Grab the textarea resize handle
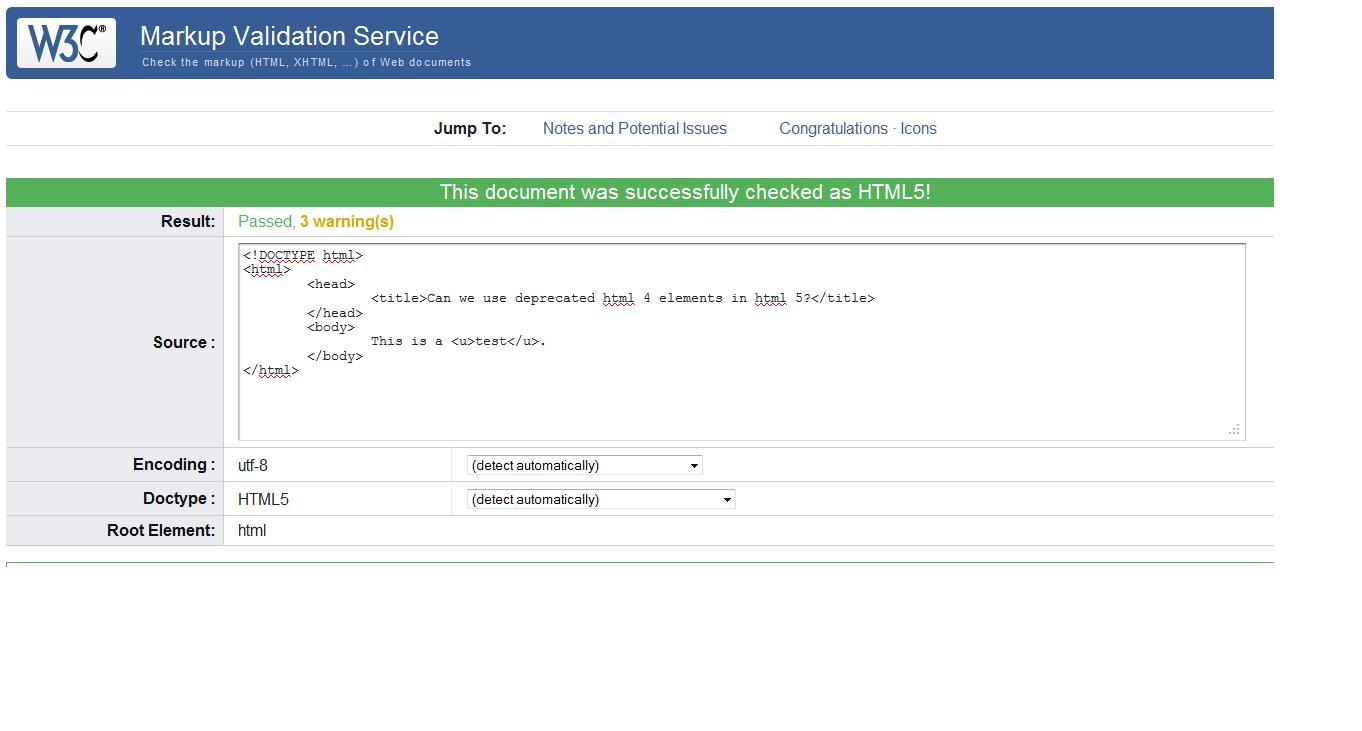Screen dimensions: 1362x731 1235,429
